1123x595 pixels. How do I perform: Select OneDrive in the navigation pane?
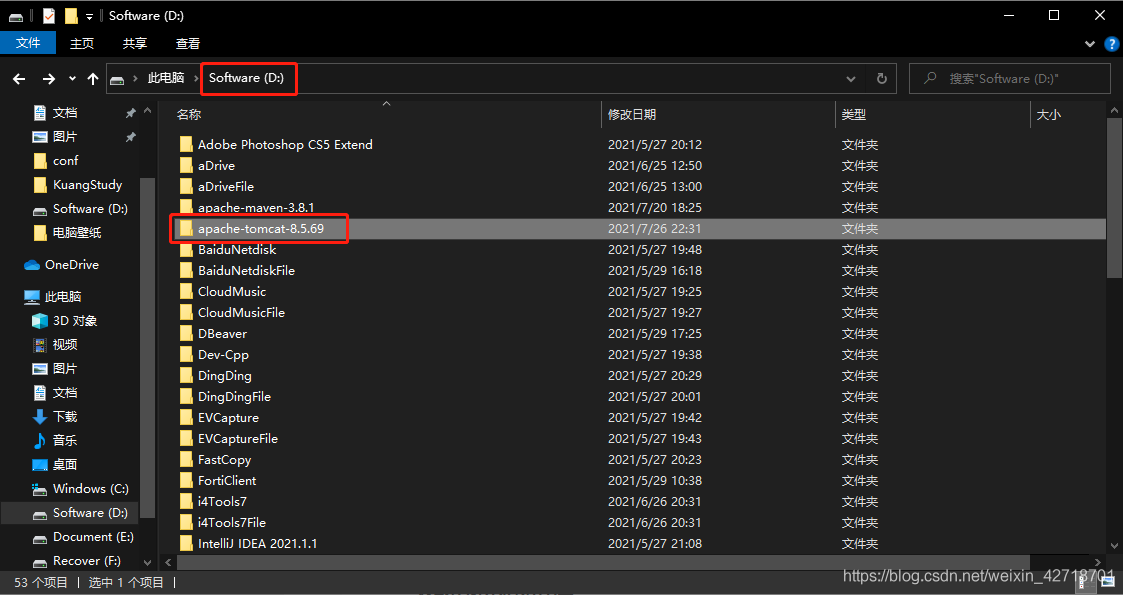point(72,265)
